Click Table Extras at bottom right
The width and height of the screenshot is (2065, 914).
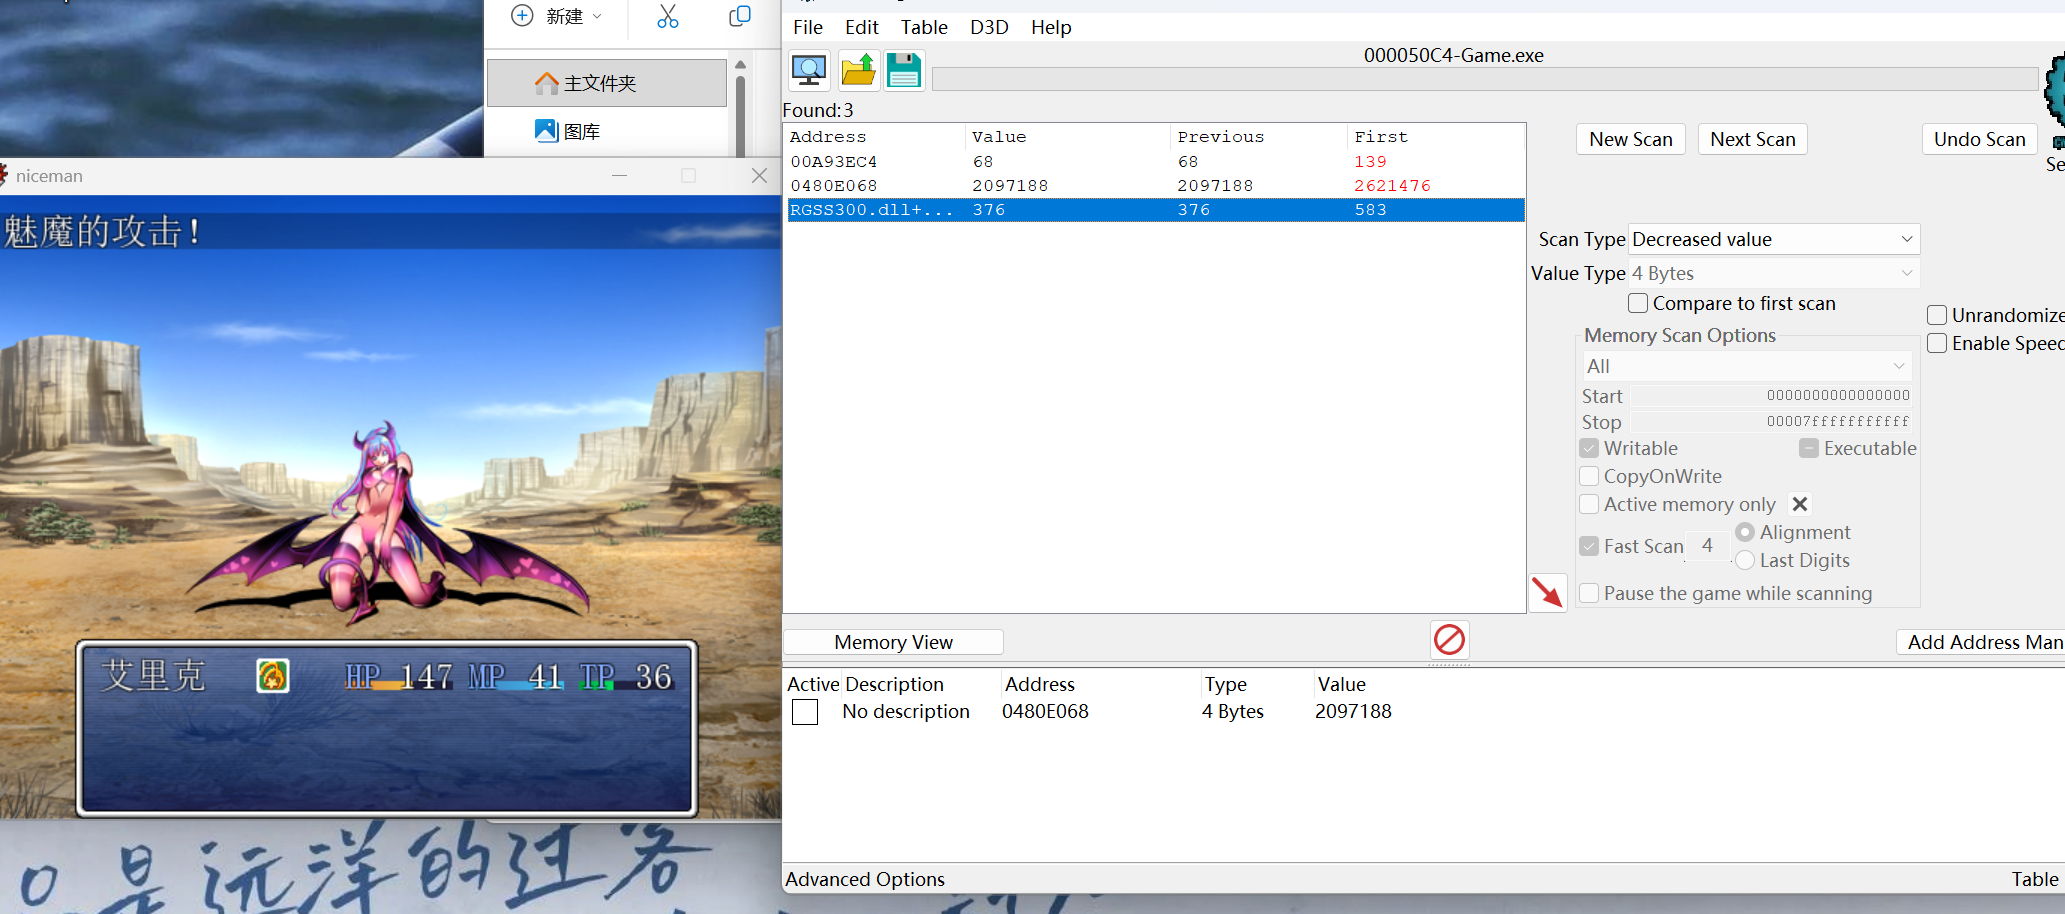click(2036, 879)
